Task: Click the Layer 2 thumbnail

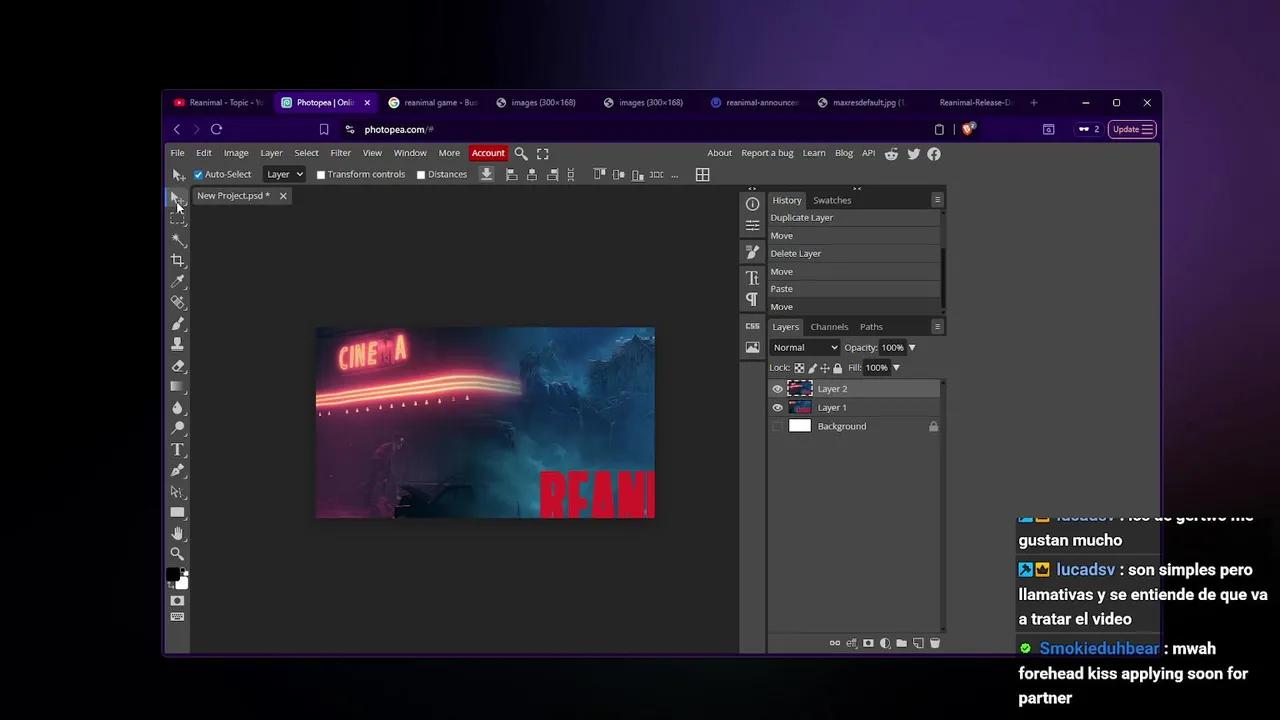Action: [x=800, y=389]
